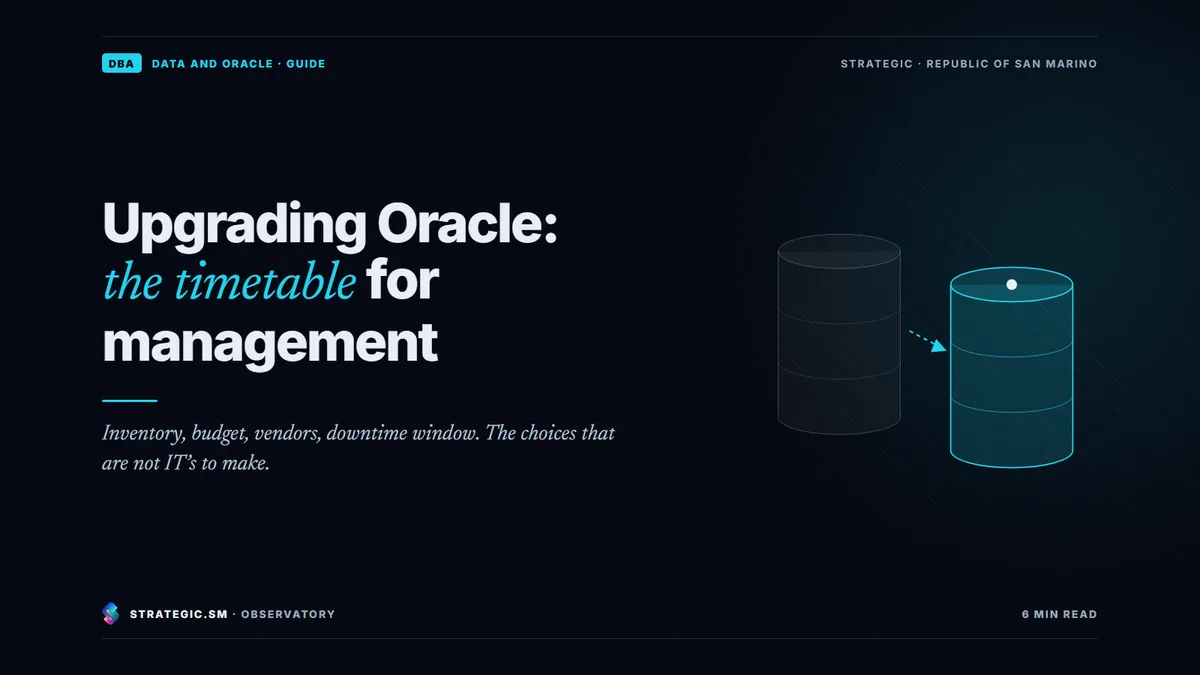Click the 'OBSERVATORY' footer label
The width and height of the screenshot is (1200, 675).
[288, 614]
